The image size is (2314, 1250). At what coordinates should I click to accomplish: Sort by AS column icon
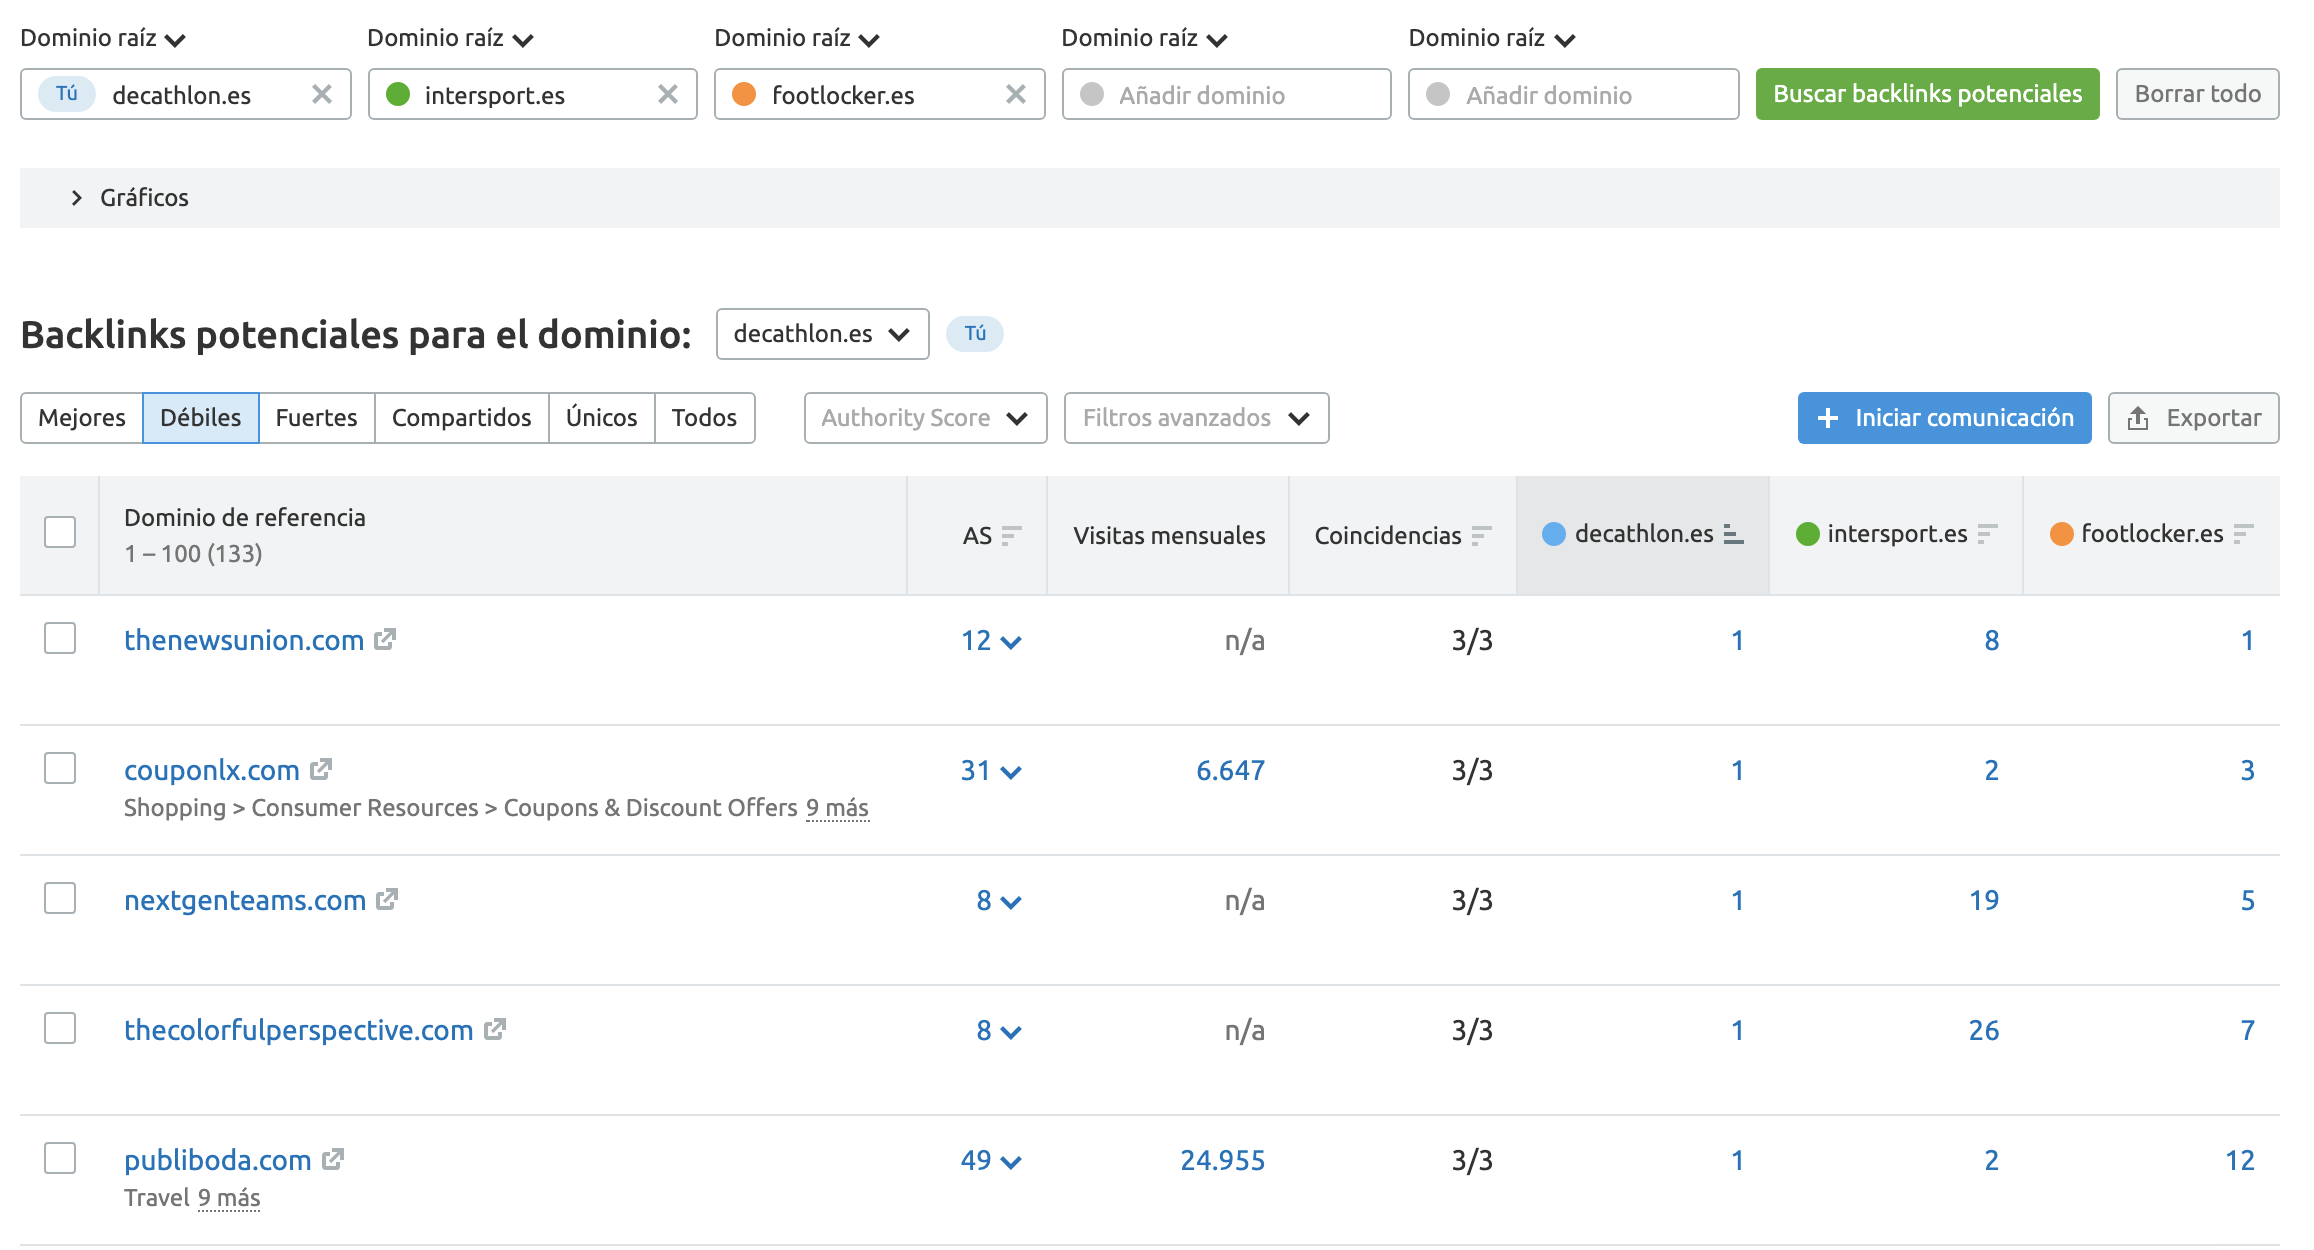click(1012, 535)
